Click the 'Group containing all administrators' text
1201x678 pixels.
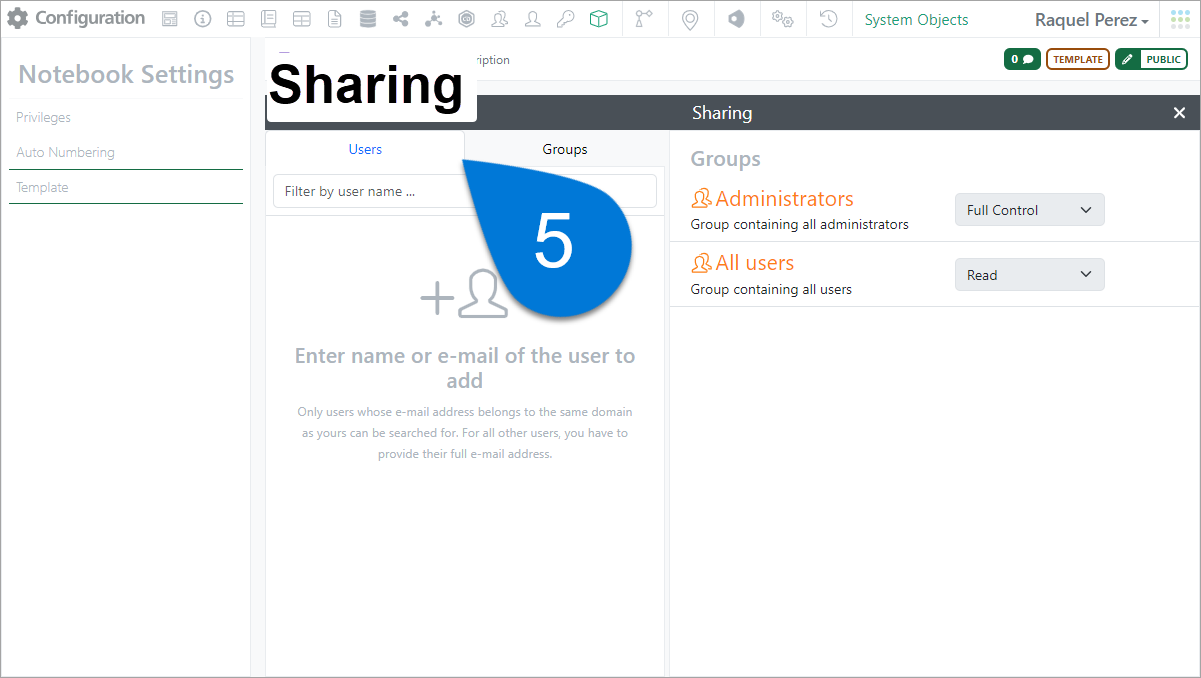pyautogui.click(x=799, y=224)
